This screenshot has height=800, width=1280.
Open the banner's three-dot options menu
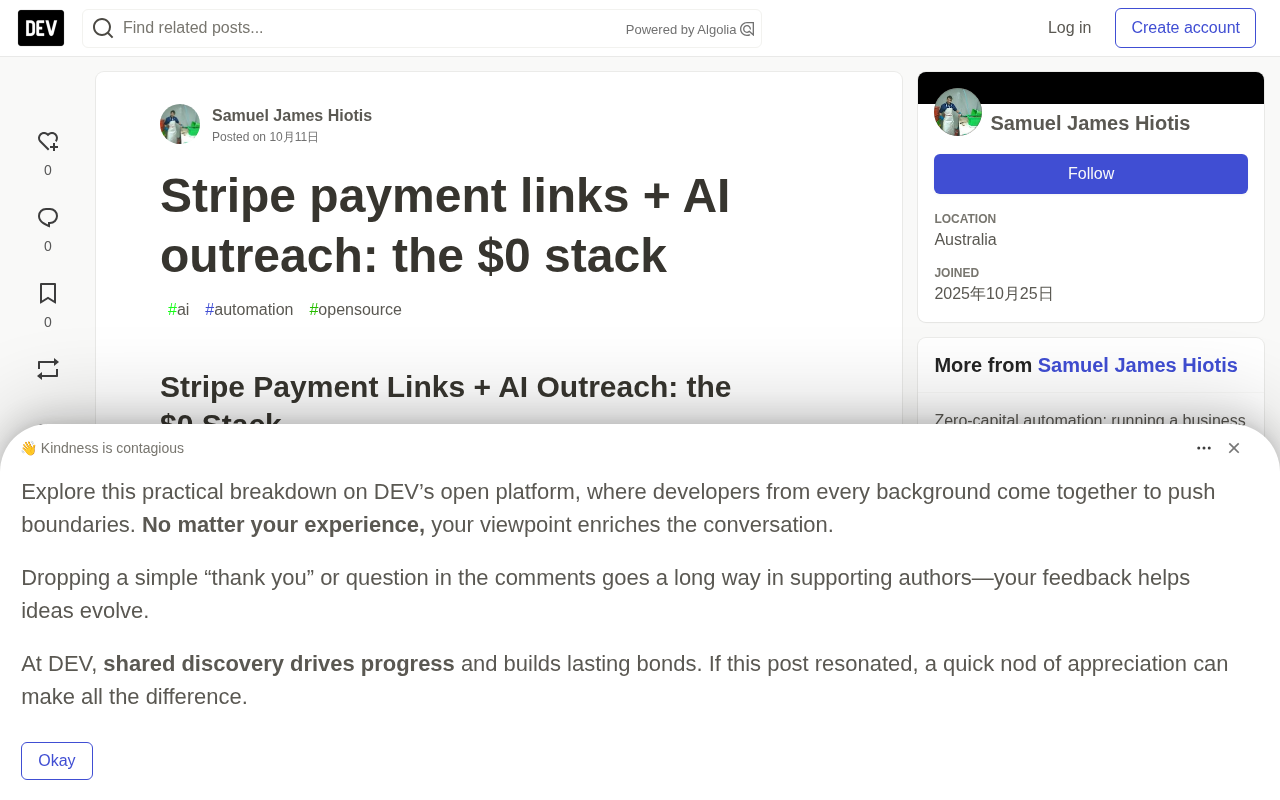click(1204, 448)
